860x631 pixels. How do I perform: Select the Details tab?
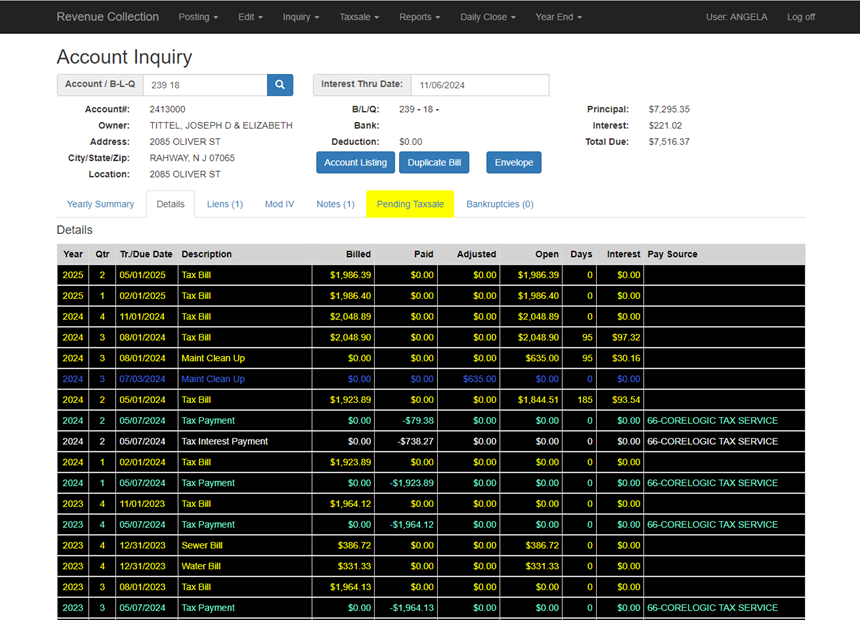click(171, 204)
